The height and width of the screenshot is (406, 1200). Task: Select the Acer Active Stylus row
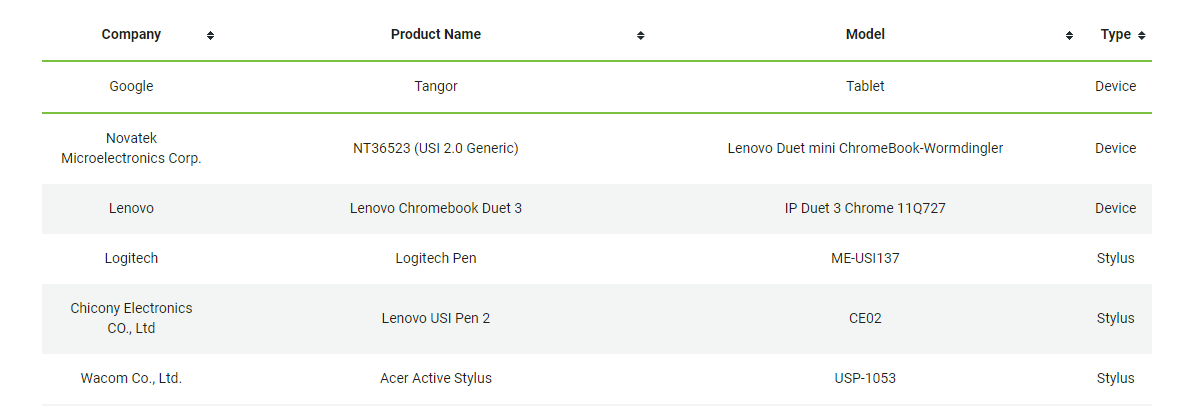pyautogui.click(x=436, y=378)
